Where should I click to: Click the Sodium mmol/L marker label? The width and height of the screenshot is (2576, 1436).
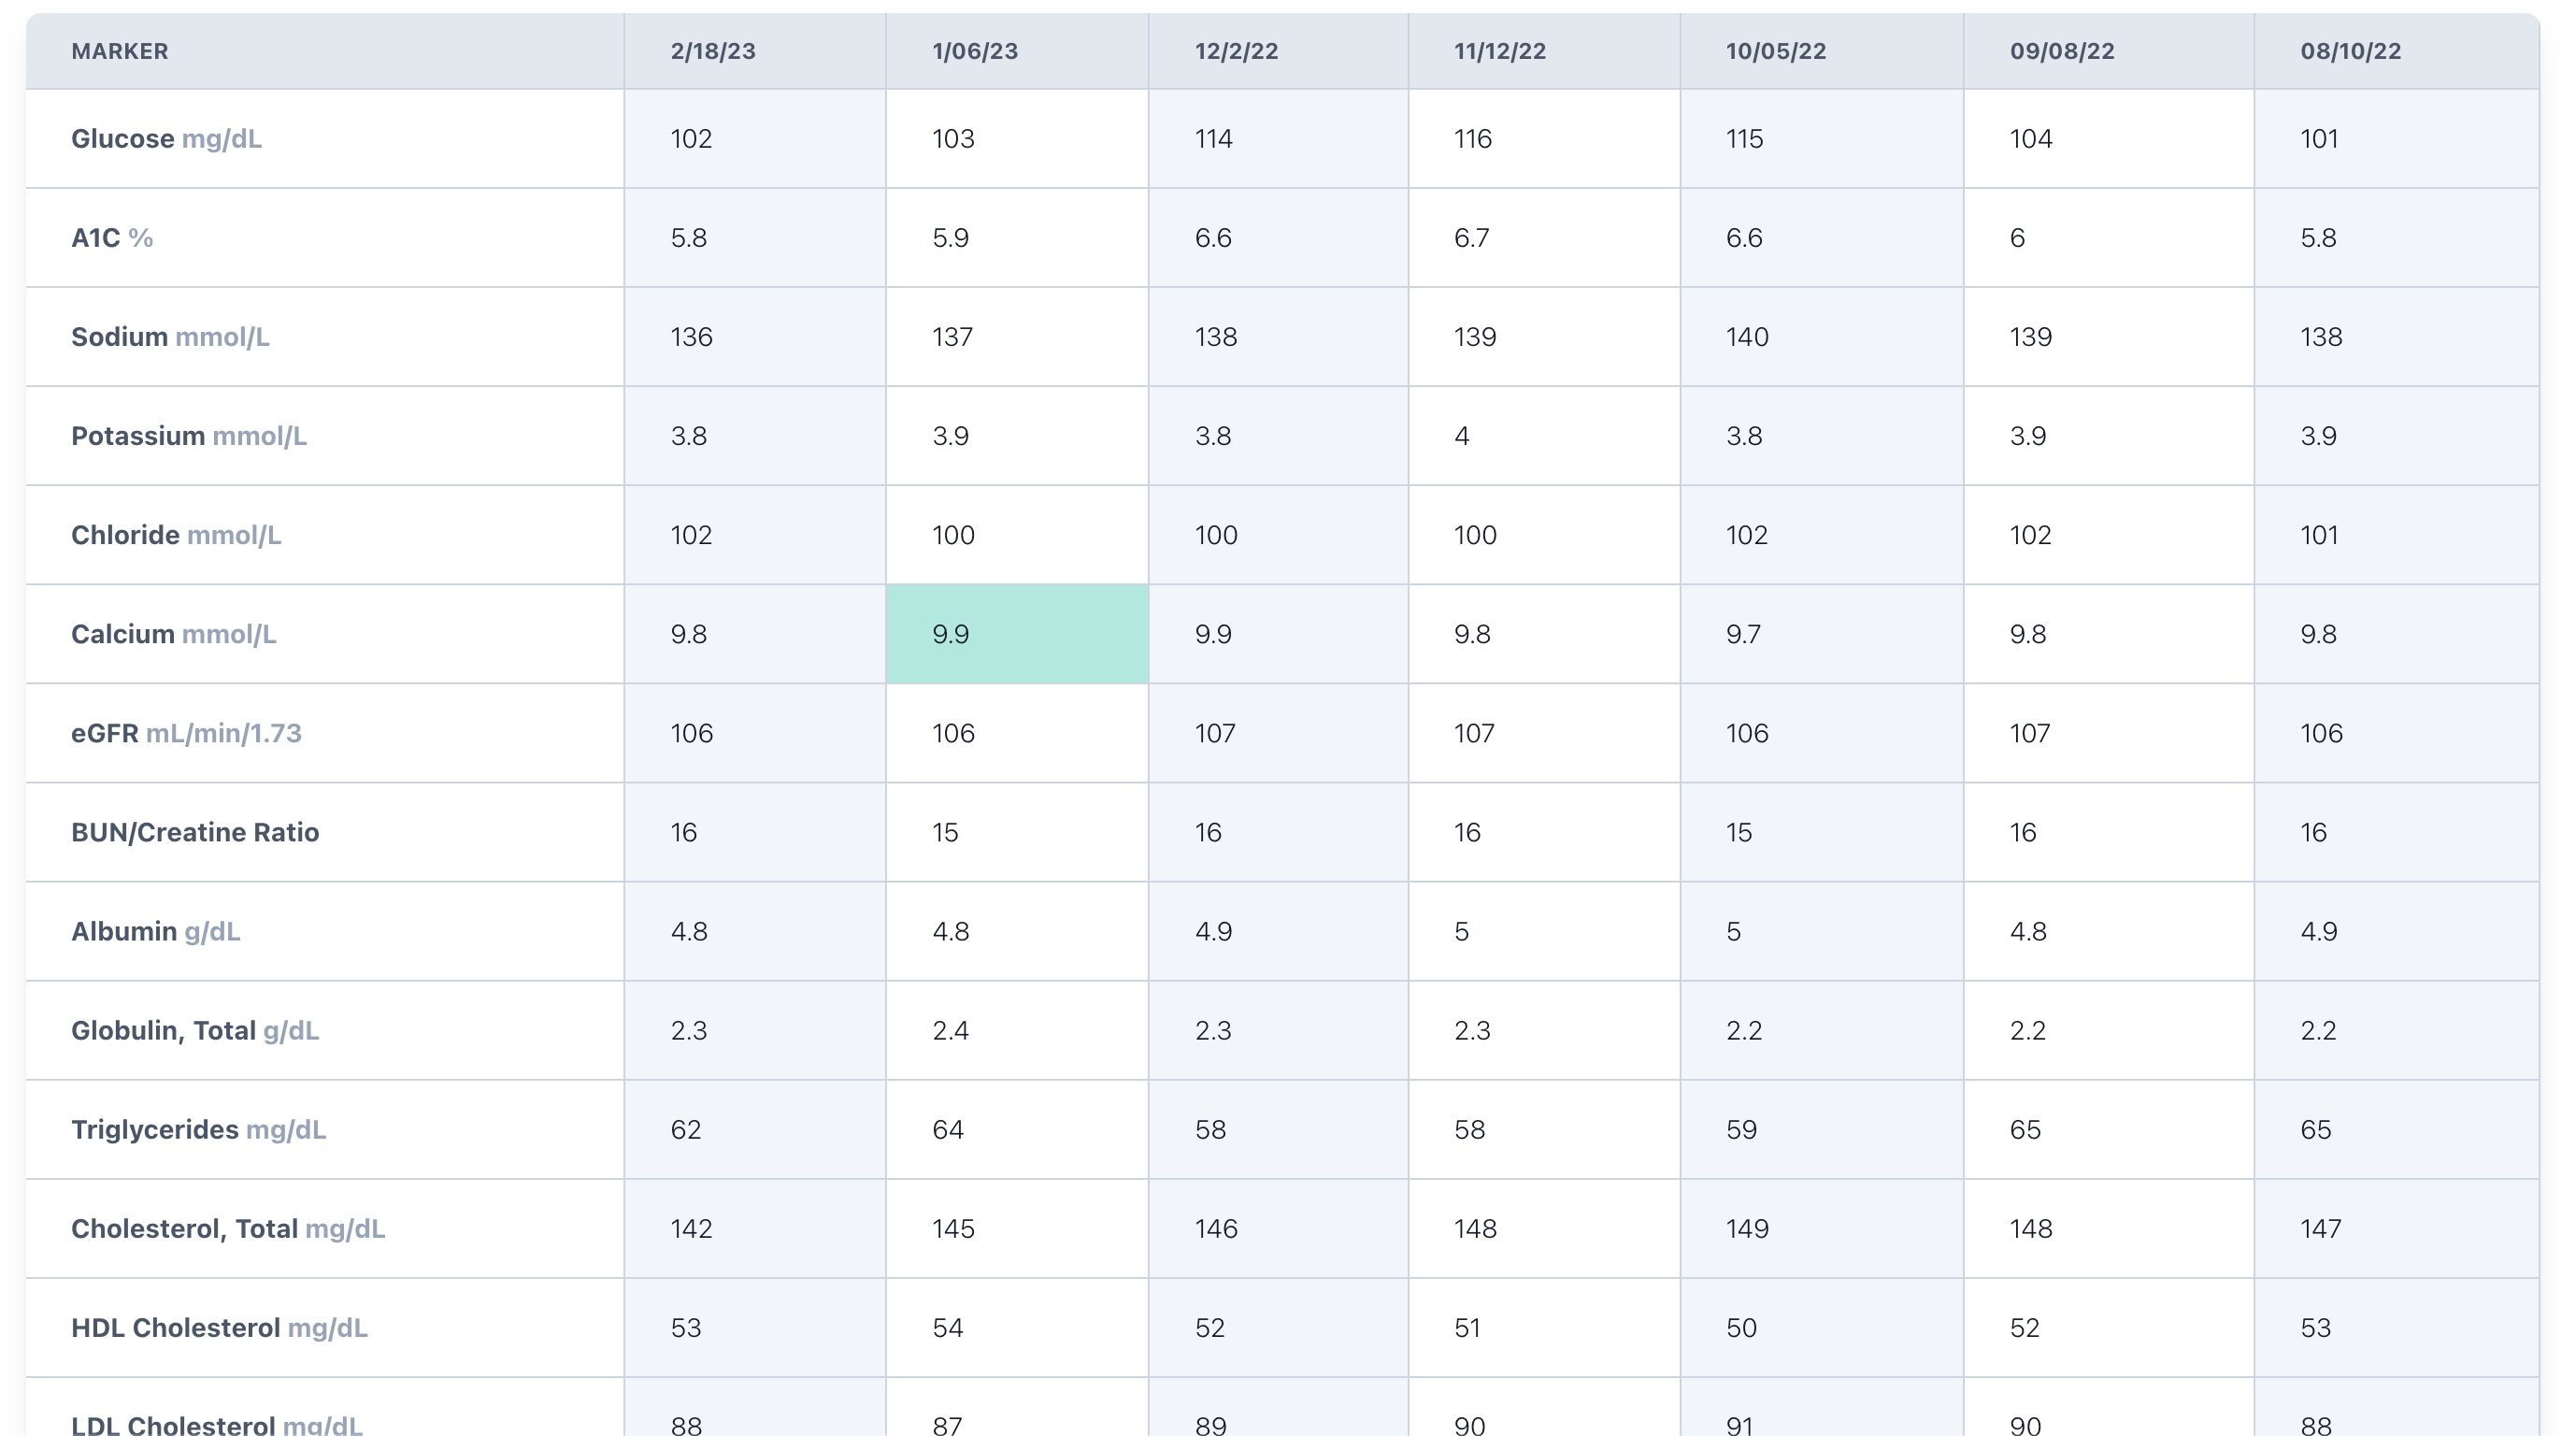click(x=170, y=337)
